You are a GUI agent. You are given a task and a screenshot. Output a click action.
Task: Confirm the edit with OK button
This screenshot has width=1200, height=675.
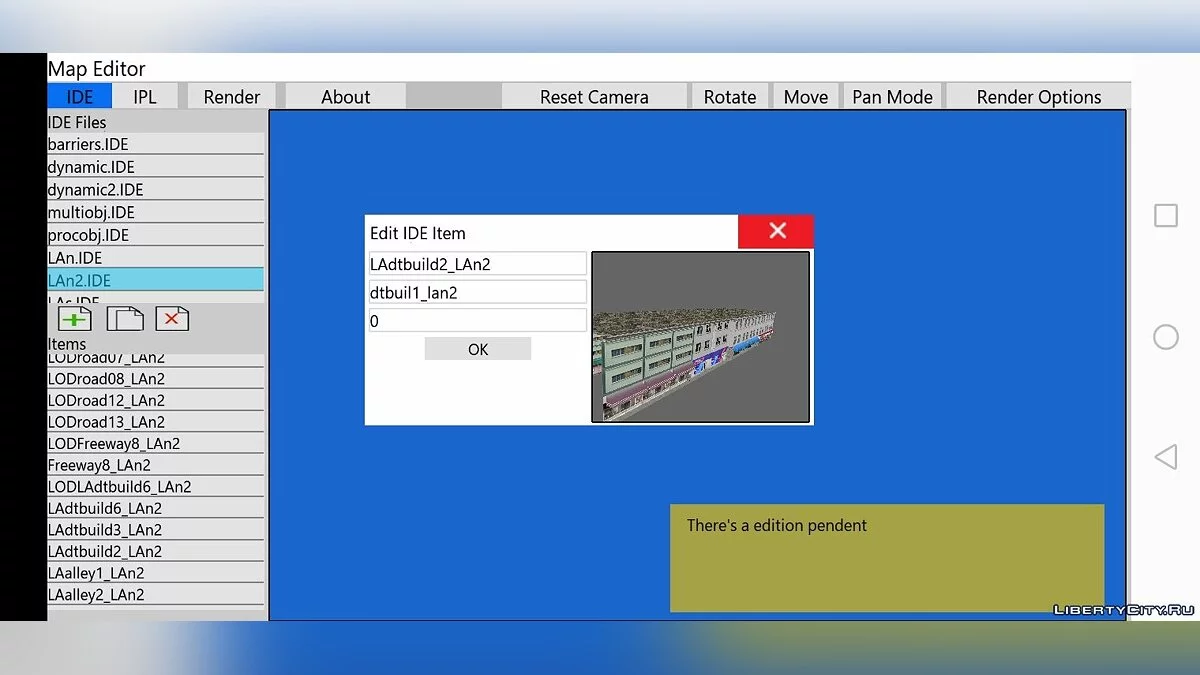(x=478, y=349)
